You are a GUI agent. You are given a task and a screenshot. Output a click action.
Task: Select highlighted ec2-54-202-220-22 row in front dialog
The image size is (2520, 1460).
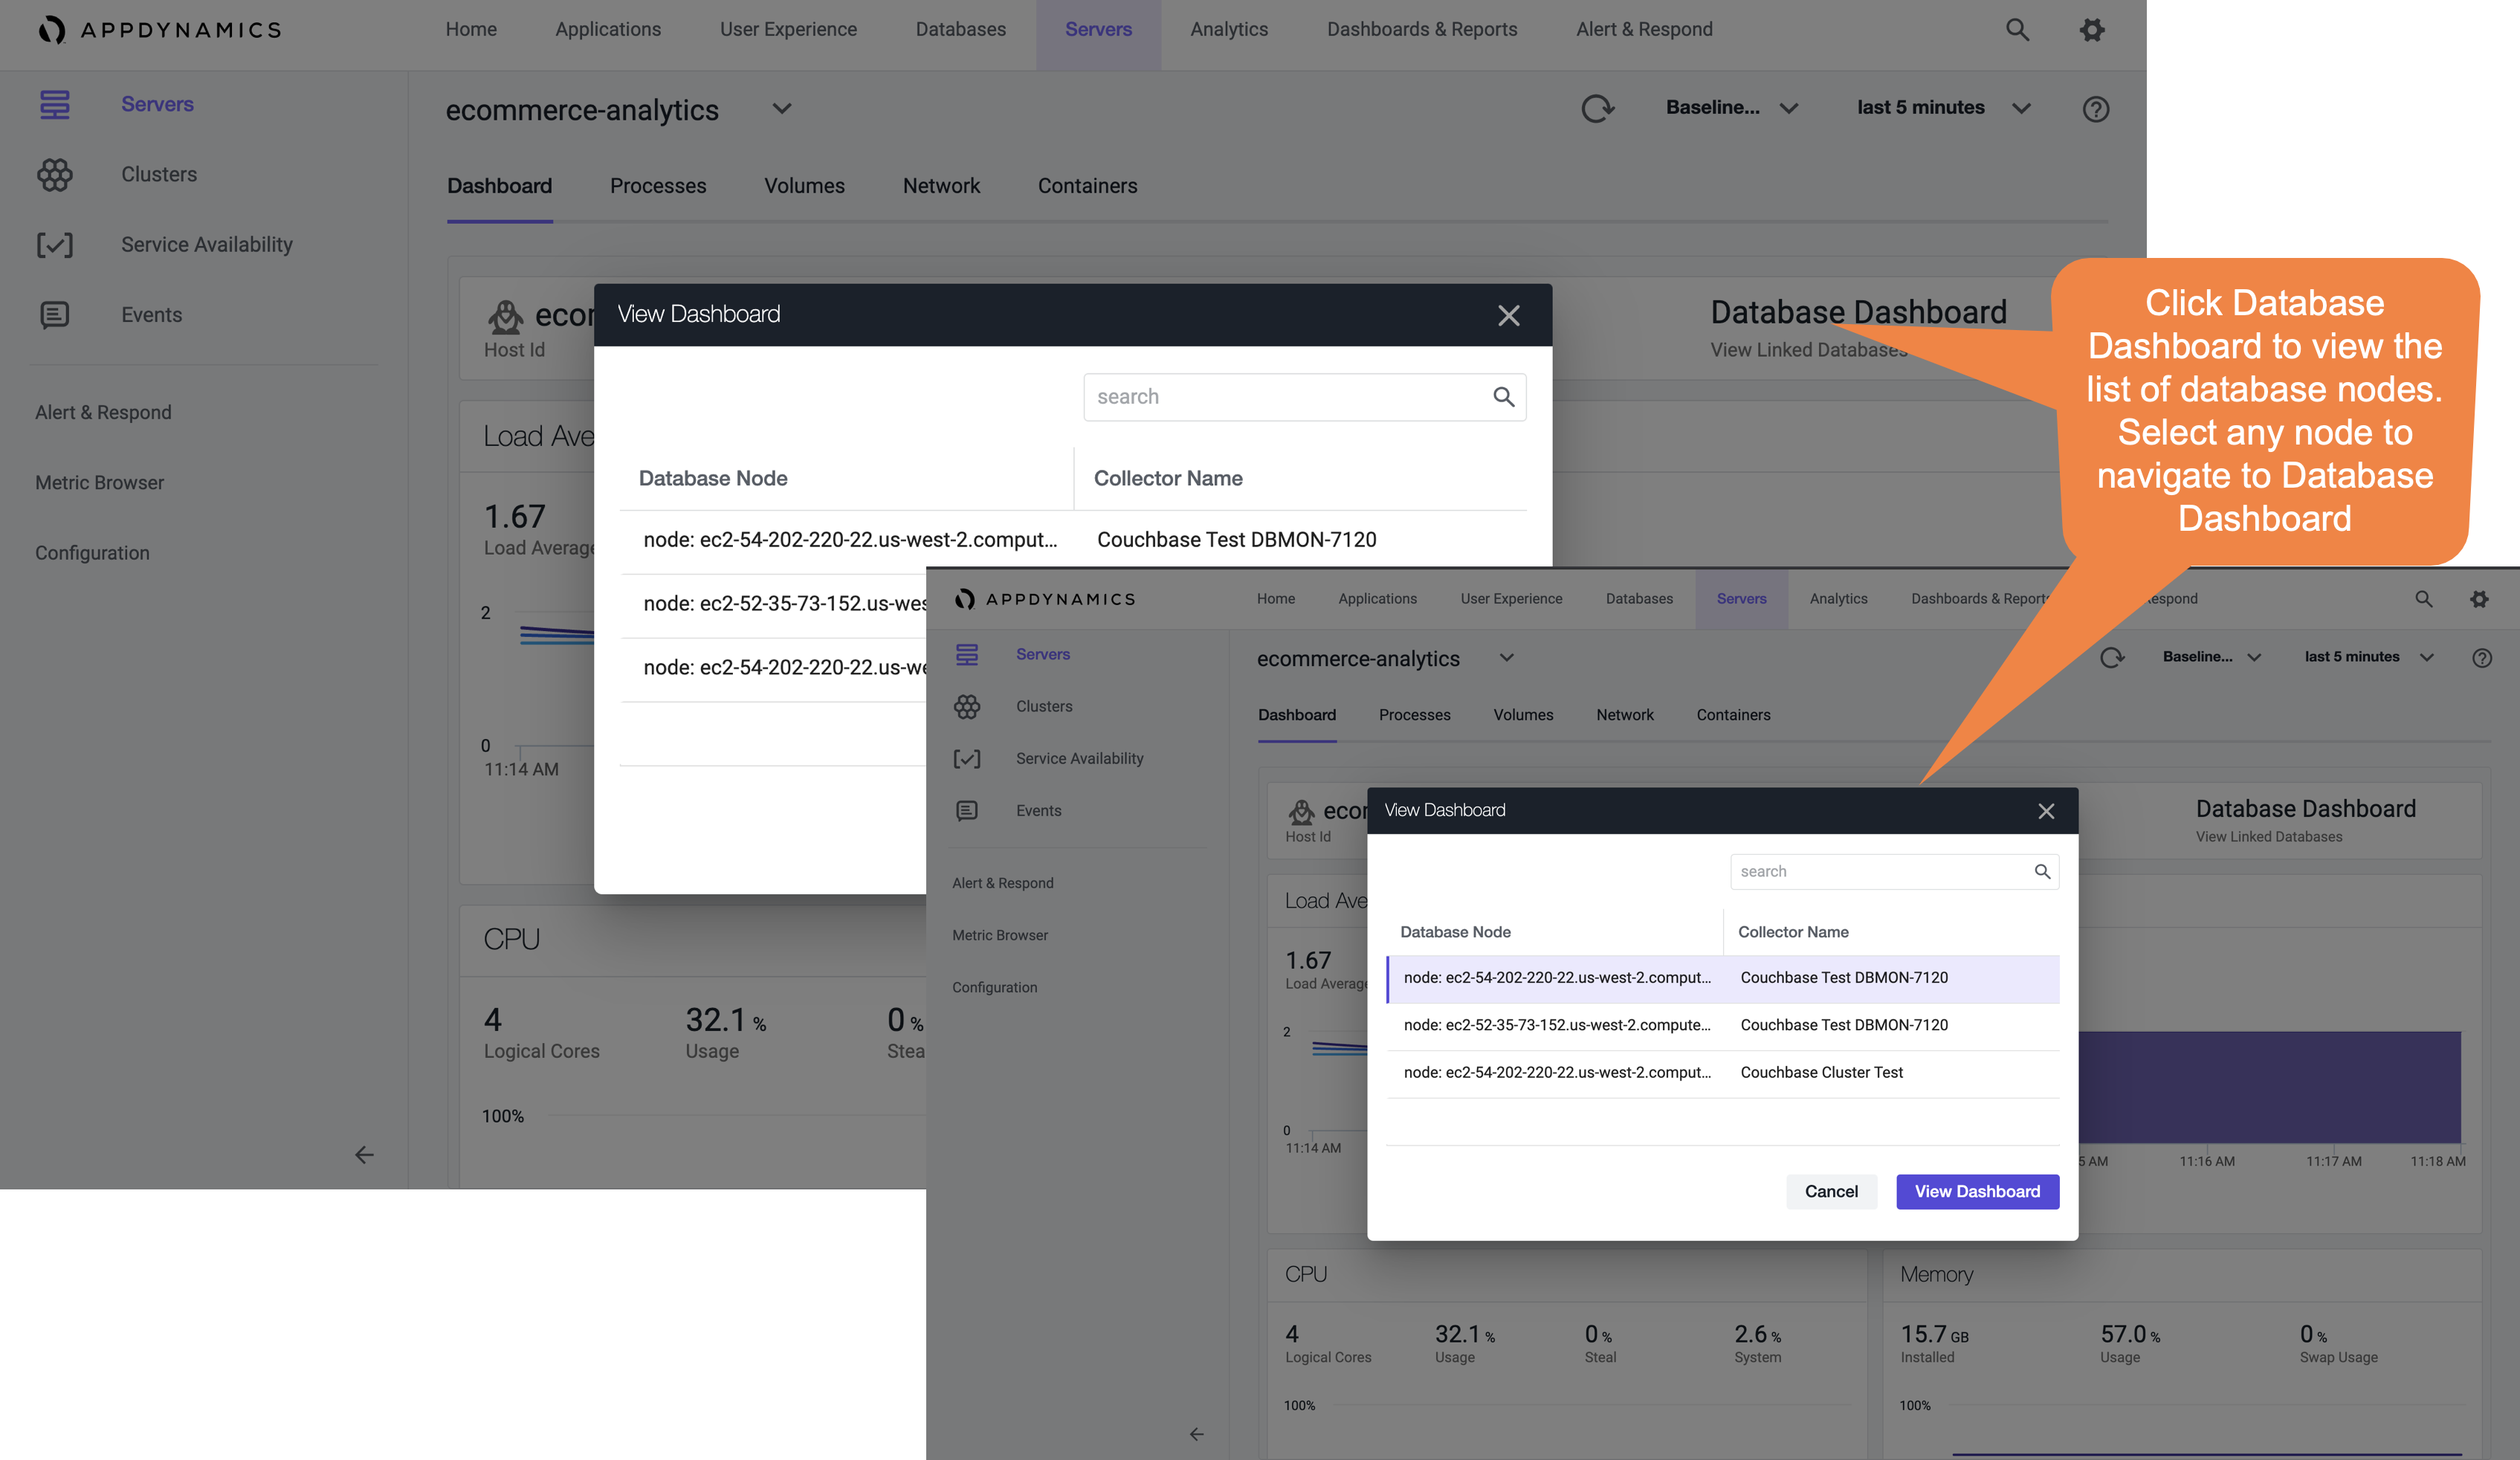[1722, 979]
